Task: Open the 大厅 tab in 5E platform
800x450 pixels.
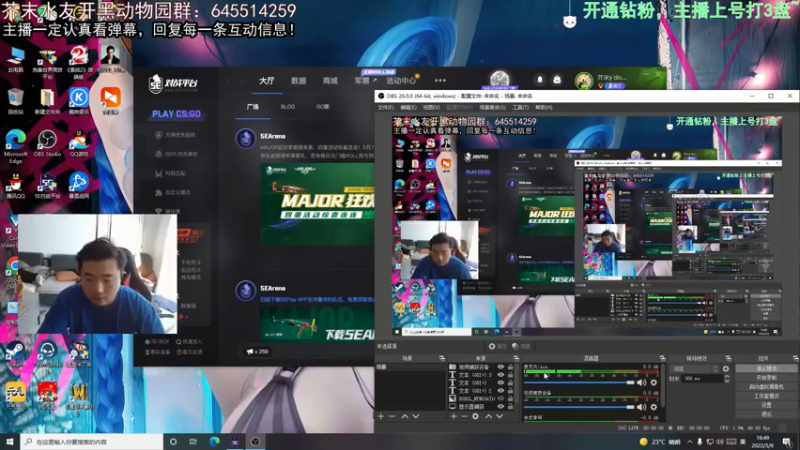Action: coord(266,81)
